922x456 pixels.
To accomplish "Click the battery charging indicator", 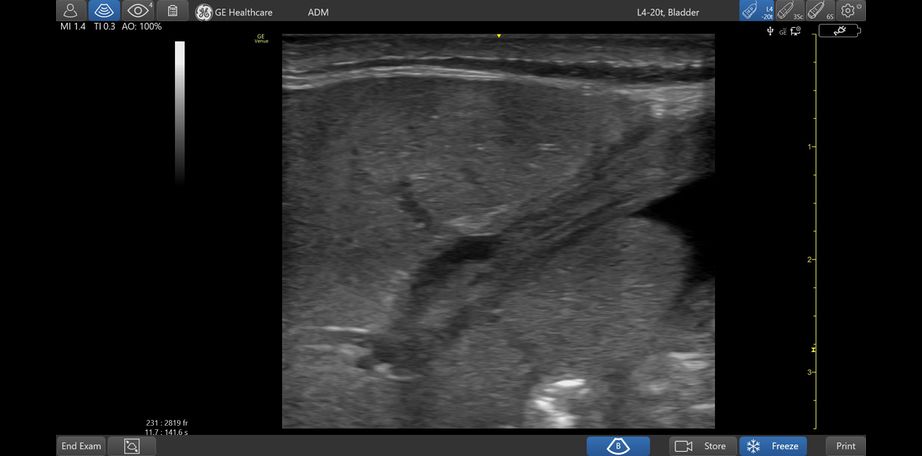I will tap(839, 31).
